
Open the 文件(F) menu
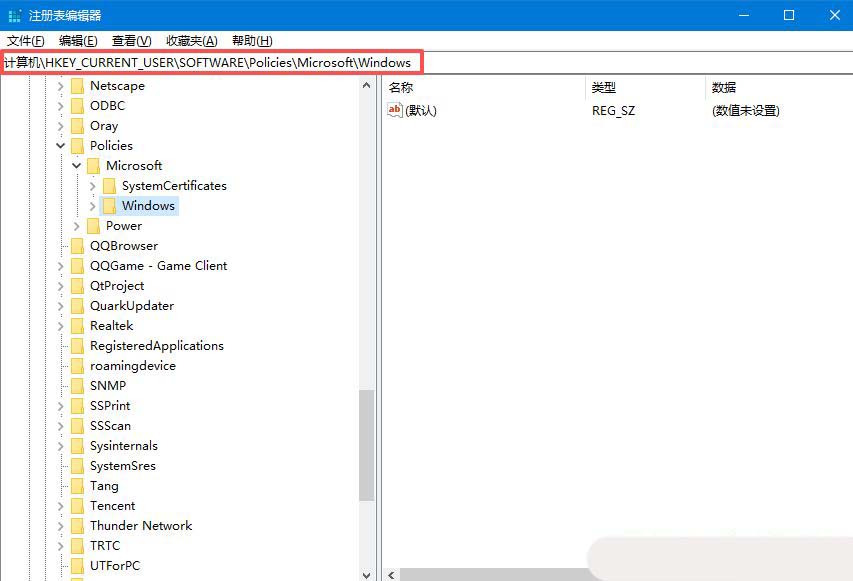(x=26, y=41)
